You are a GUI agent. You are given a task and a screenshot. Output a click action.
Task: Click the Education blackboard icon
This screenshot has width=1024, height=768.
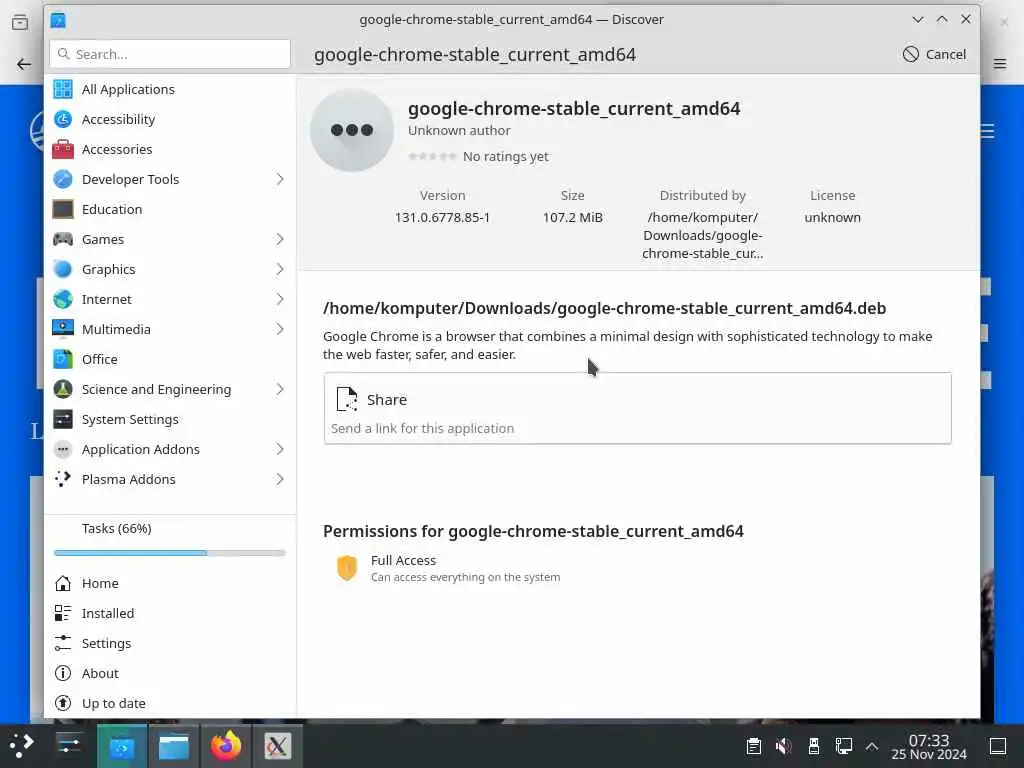[63, 209]
